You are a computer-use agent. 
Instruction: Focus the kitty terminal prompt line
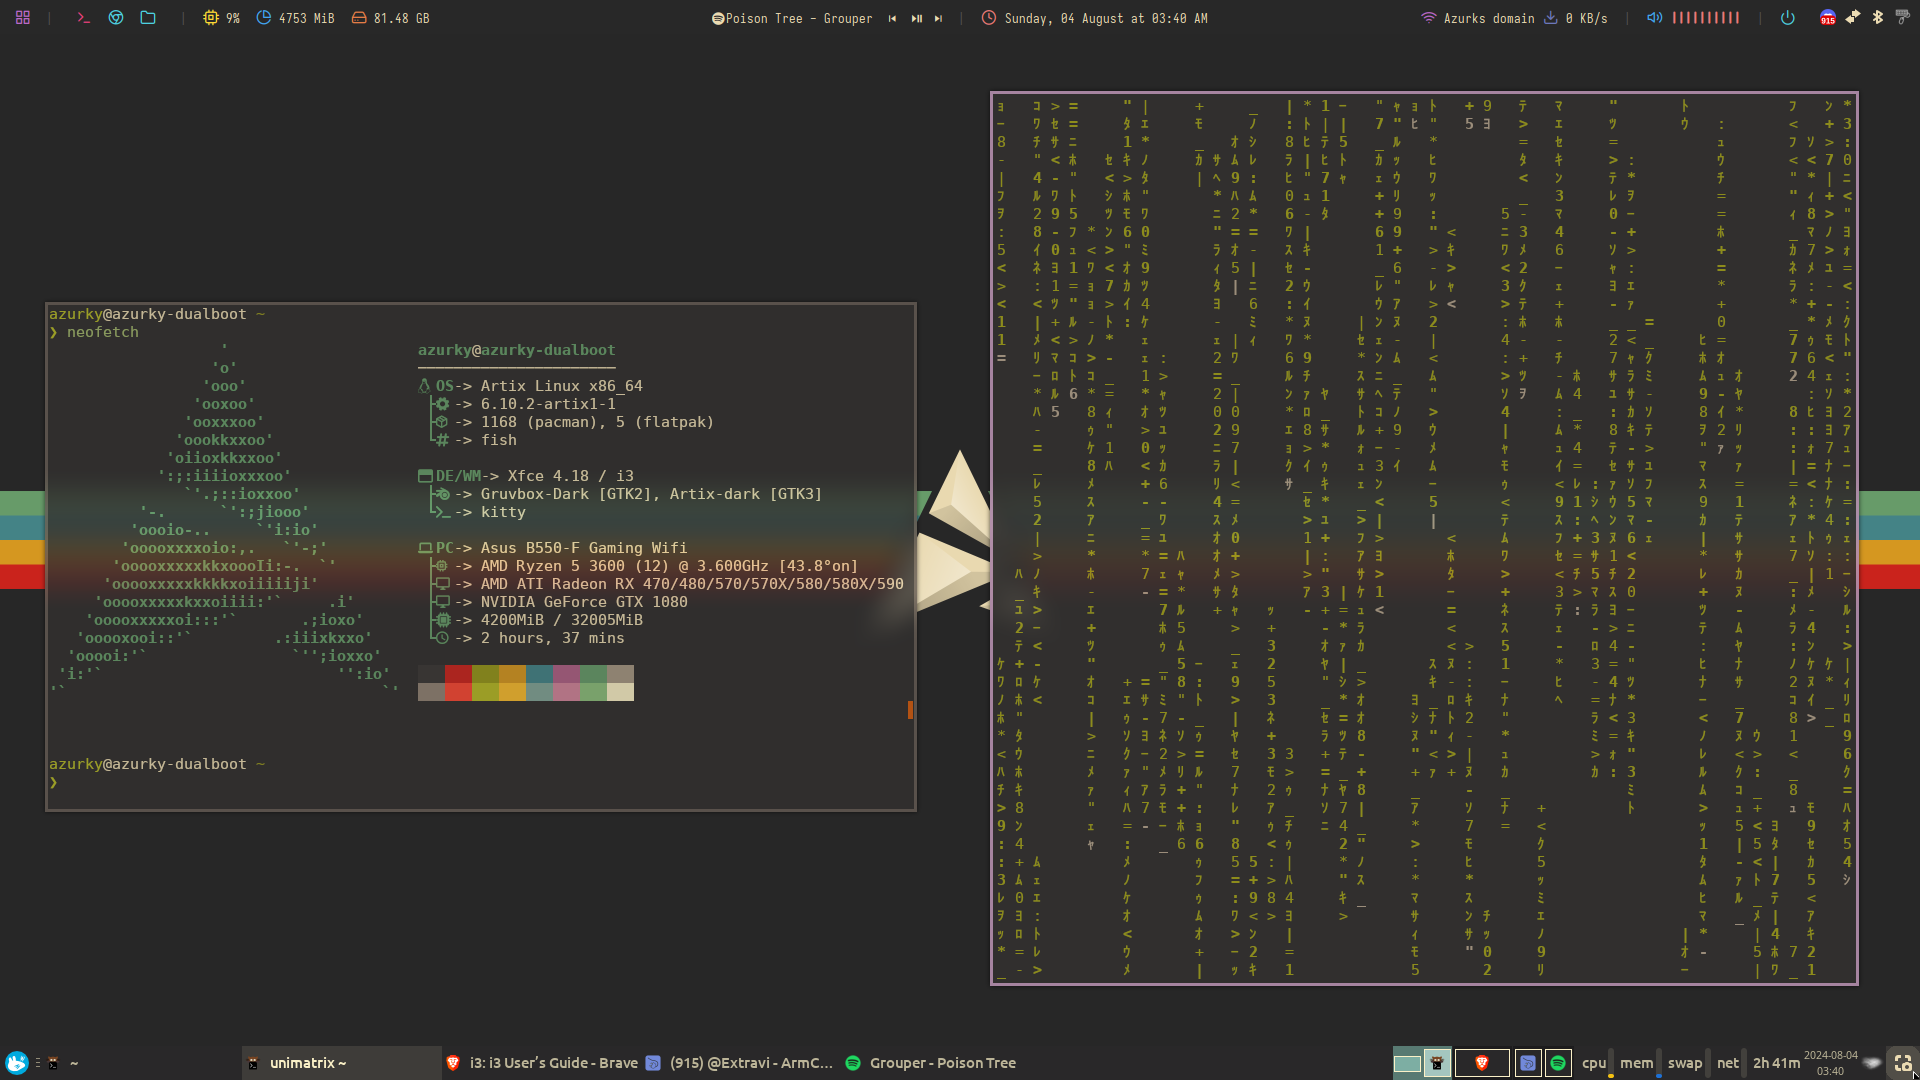point(480,782)
